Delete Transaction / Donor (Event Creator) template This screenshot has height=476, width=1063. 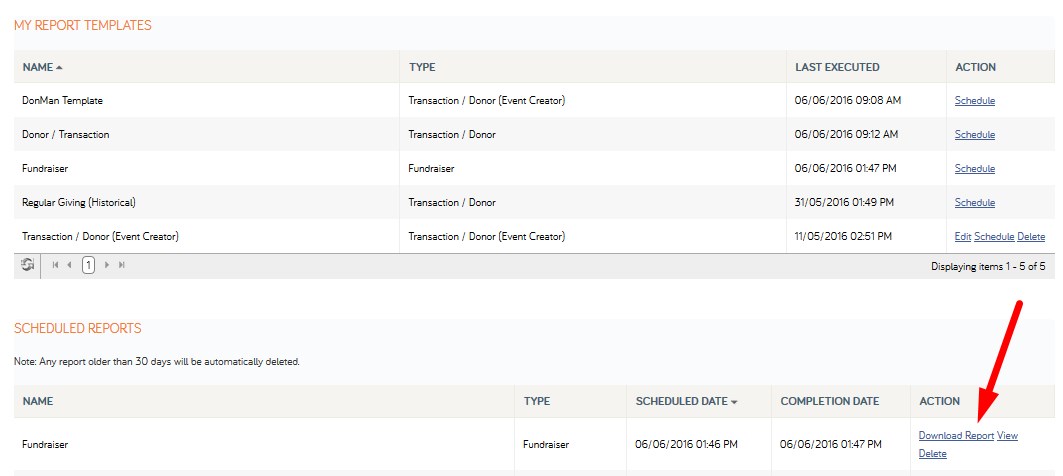point(1031,237)
